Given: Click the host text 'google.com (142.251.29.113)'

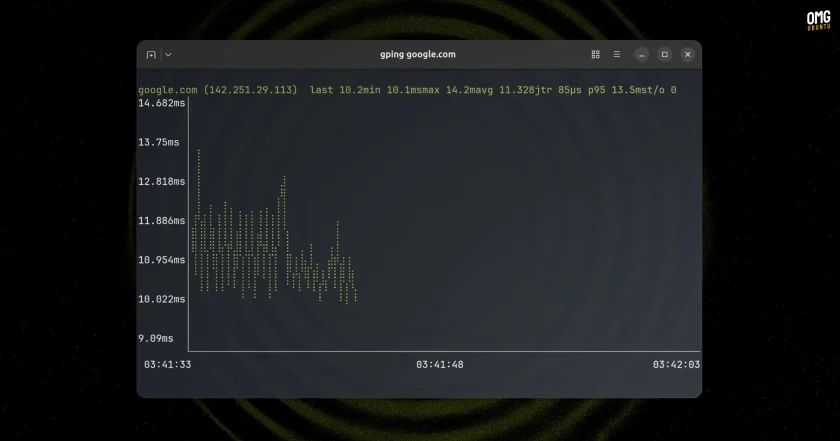Looking at the screenshot, I should pyautogui.click(x=218, y=90).
